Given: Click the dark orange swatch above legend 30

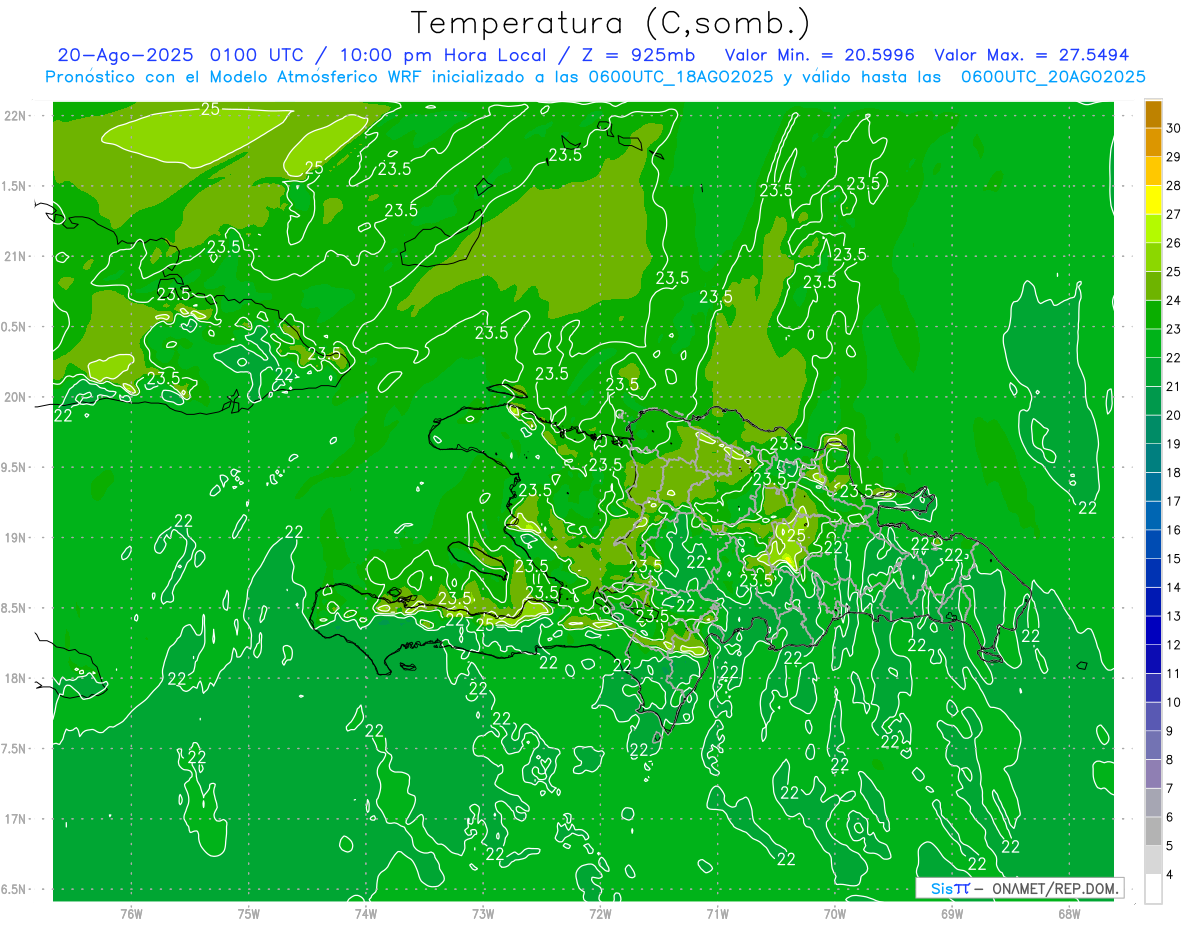Looking at the screenshot, I should [1153, 114].
